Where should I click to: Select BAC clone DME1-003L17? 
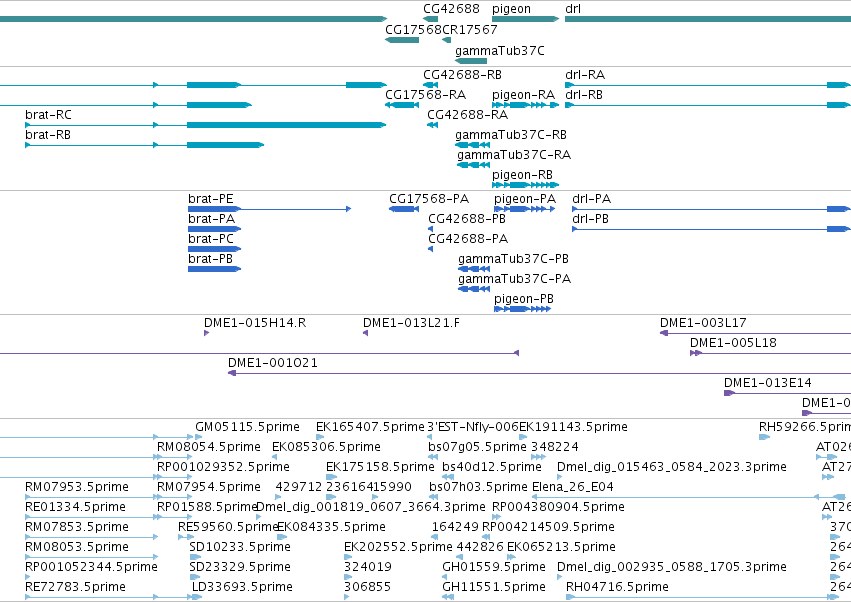point(703,323)
